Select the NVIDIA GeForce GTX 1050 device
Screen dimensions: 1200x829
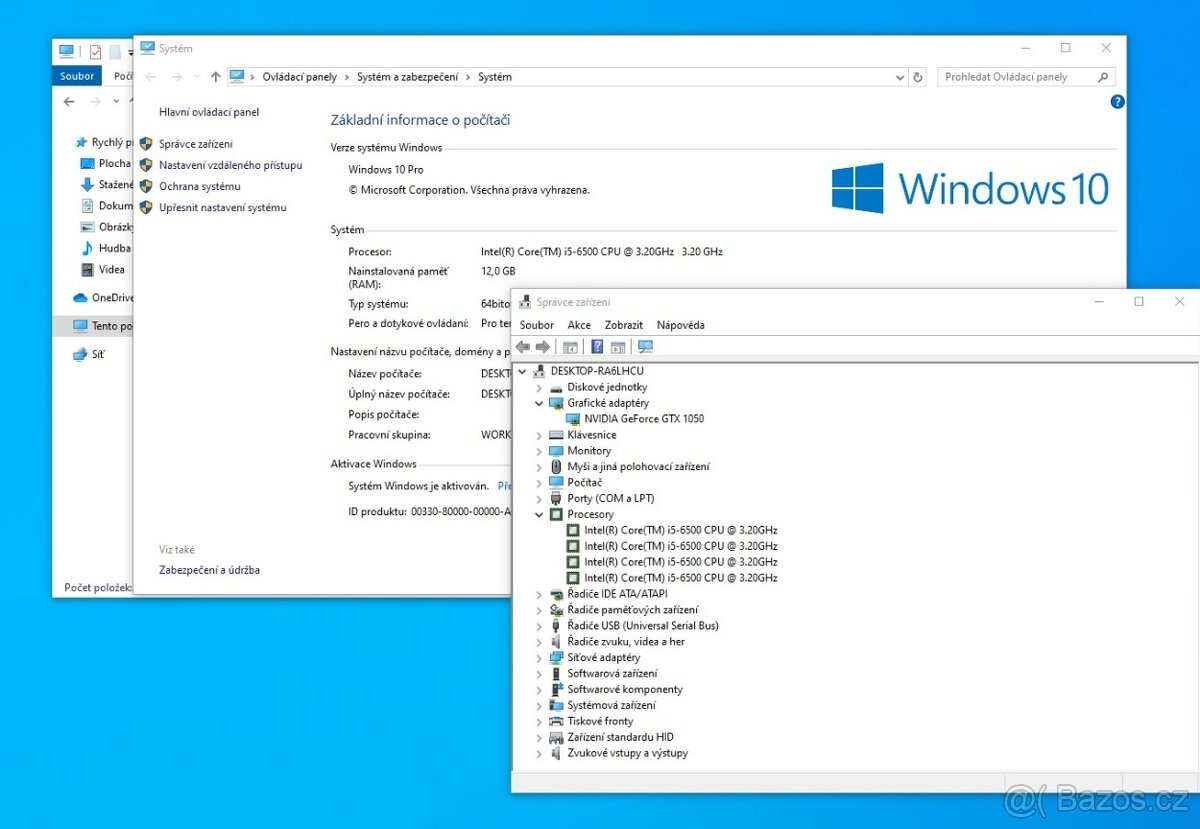643,419
